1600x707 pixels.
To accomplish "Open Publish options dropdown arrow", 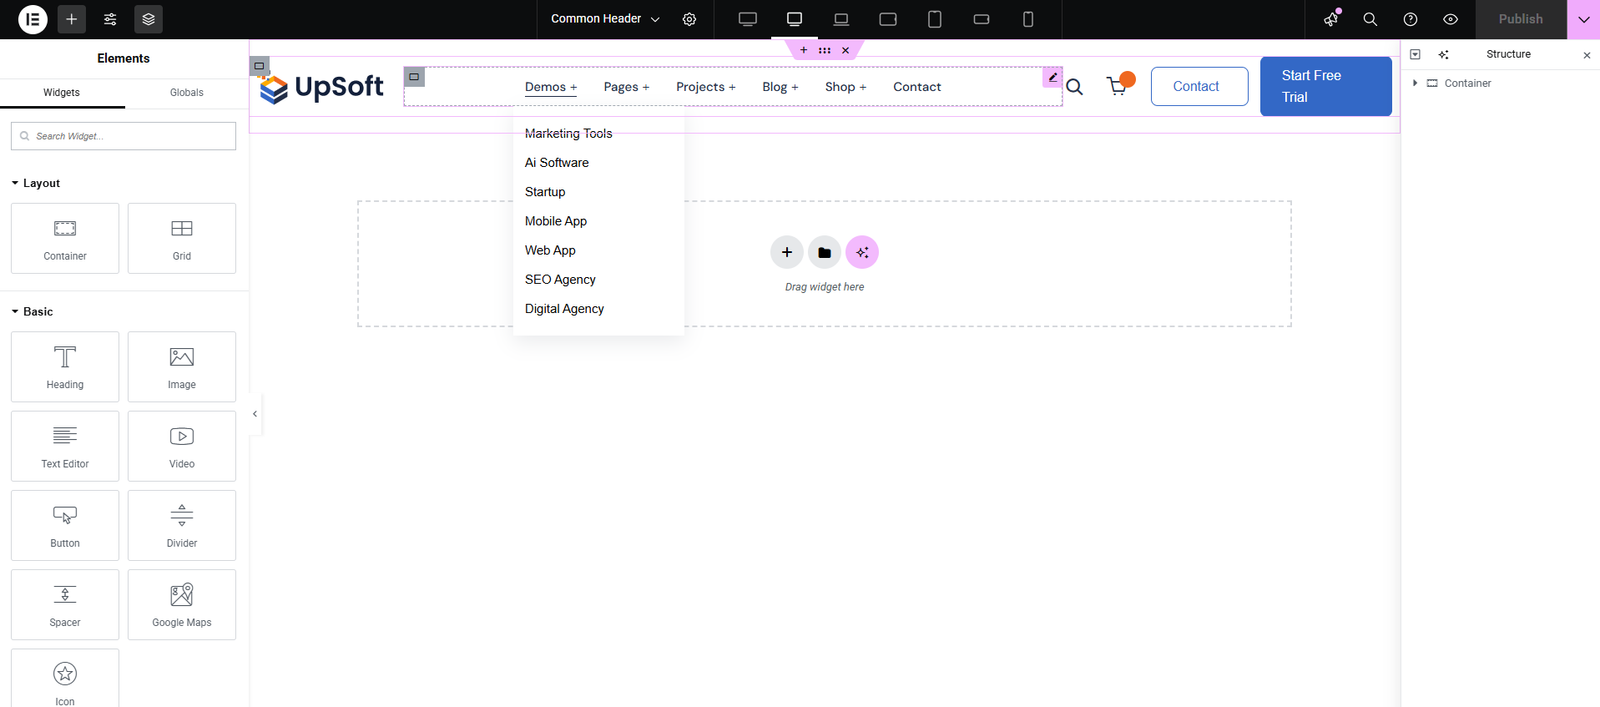I will point(1584,19).
